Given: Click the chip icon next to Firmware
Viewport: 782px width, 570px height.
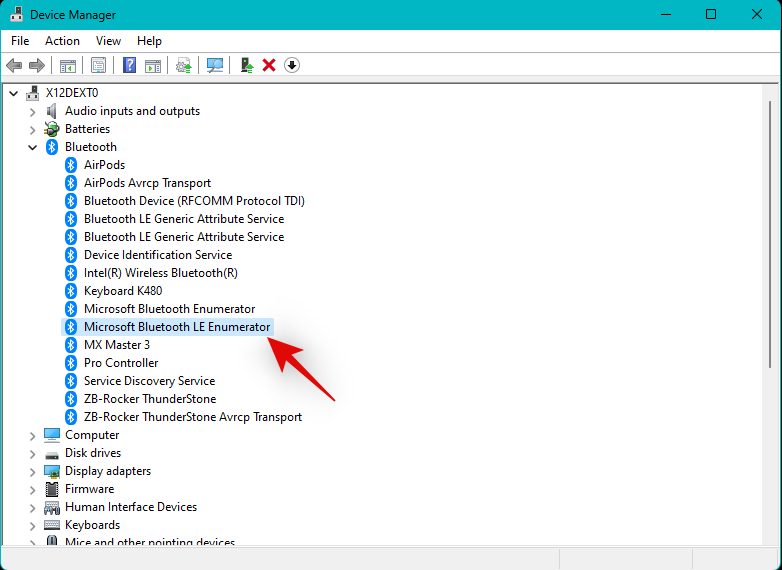Looking at the screenshot, I should pos(52,489).
